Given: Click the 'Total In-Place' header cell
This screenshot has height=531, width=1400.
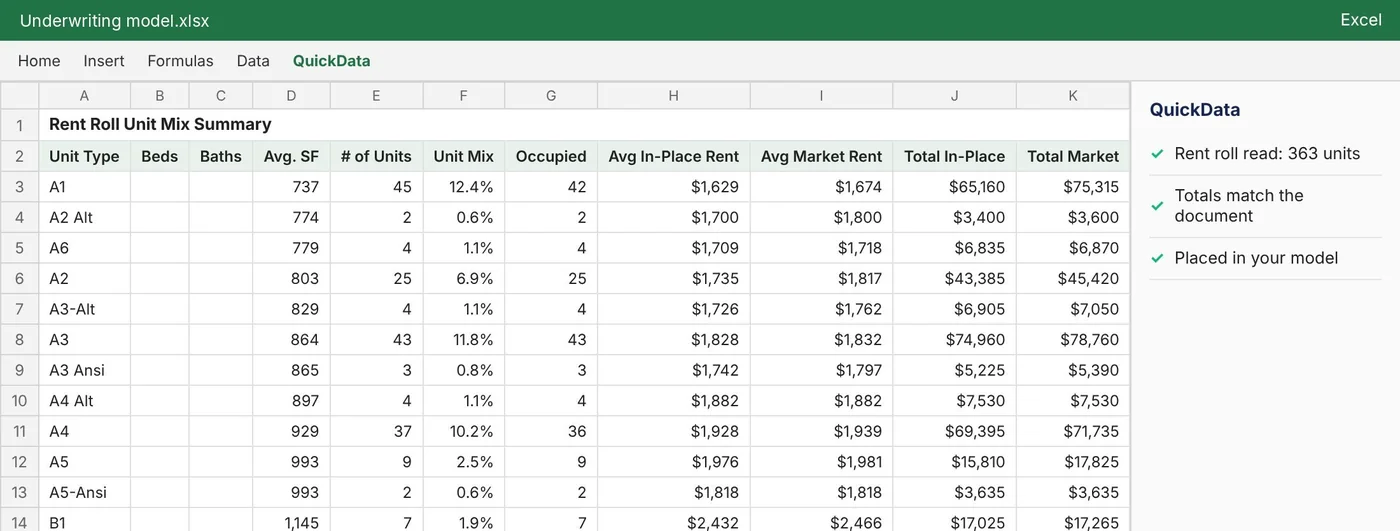Looking at the screenshot, I should tap(954, 156).
